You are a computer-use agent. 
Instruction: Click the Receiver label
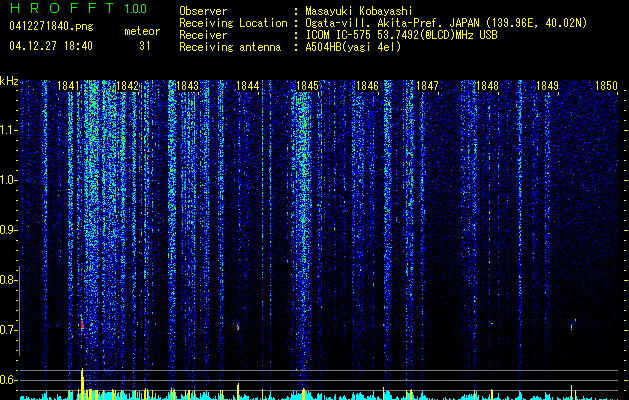[x=203, y=35]
